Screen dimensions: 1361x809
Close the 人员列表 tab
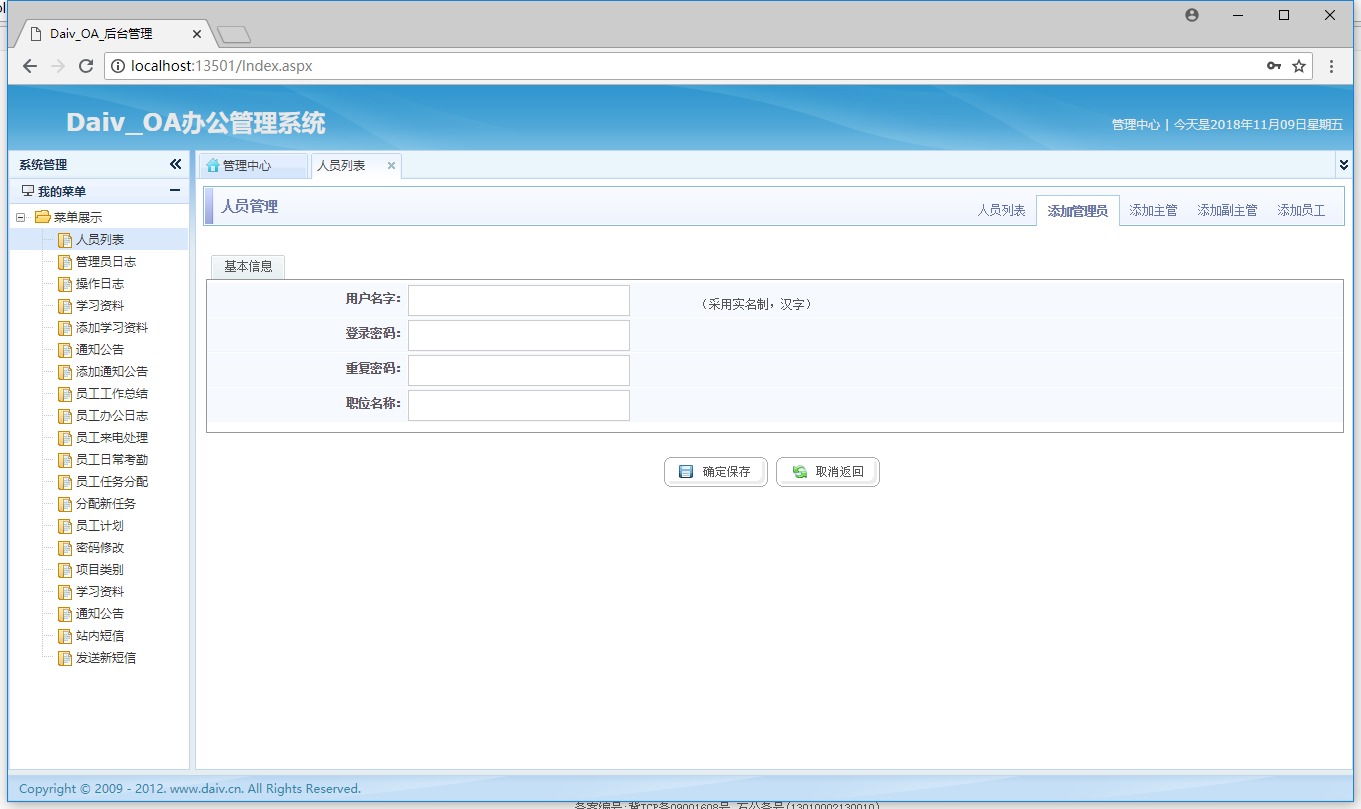[391, 165]
